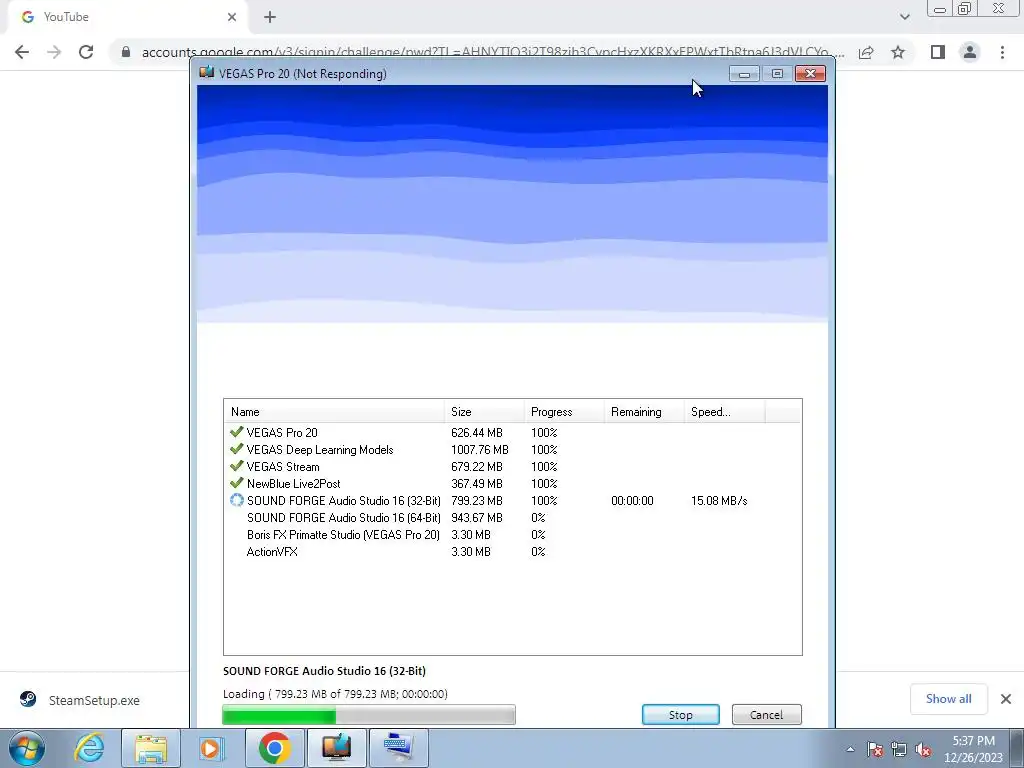Open Chrome three-dot menu
Screen dimensions: 1024x768
coord(1002,52)
